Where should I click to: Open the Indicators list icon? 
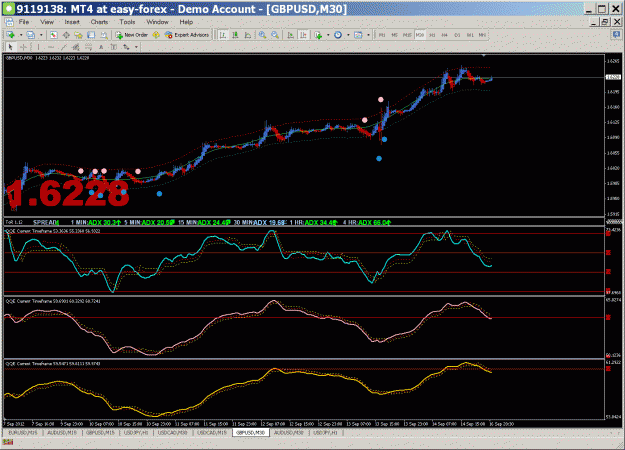[318, 35]
